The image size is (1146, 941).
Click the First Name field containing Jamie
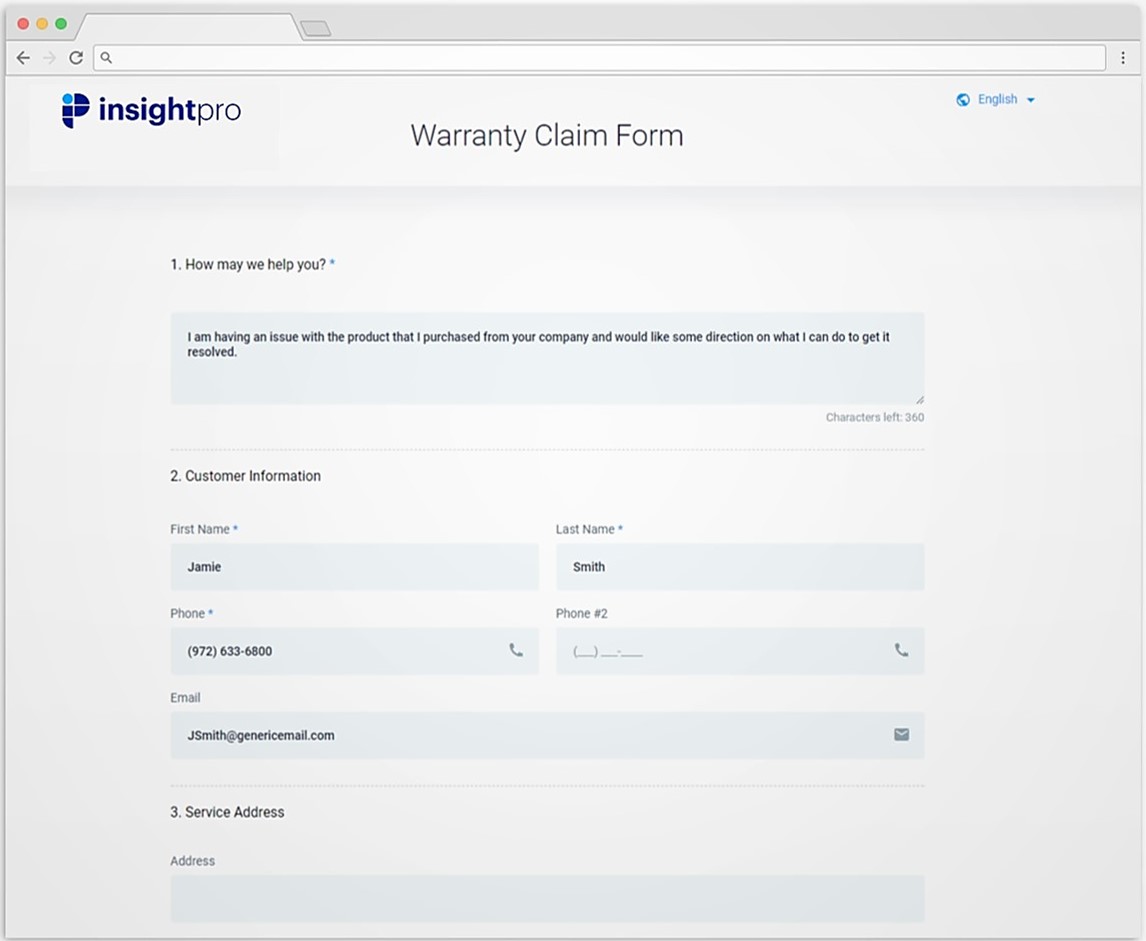pyautogui.click(x=354, y=567)
